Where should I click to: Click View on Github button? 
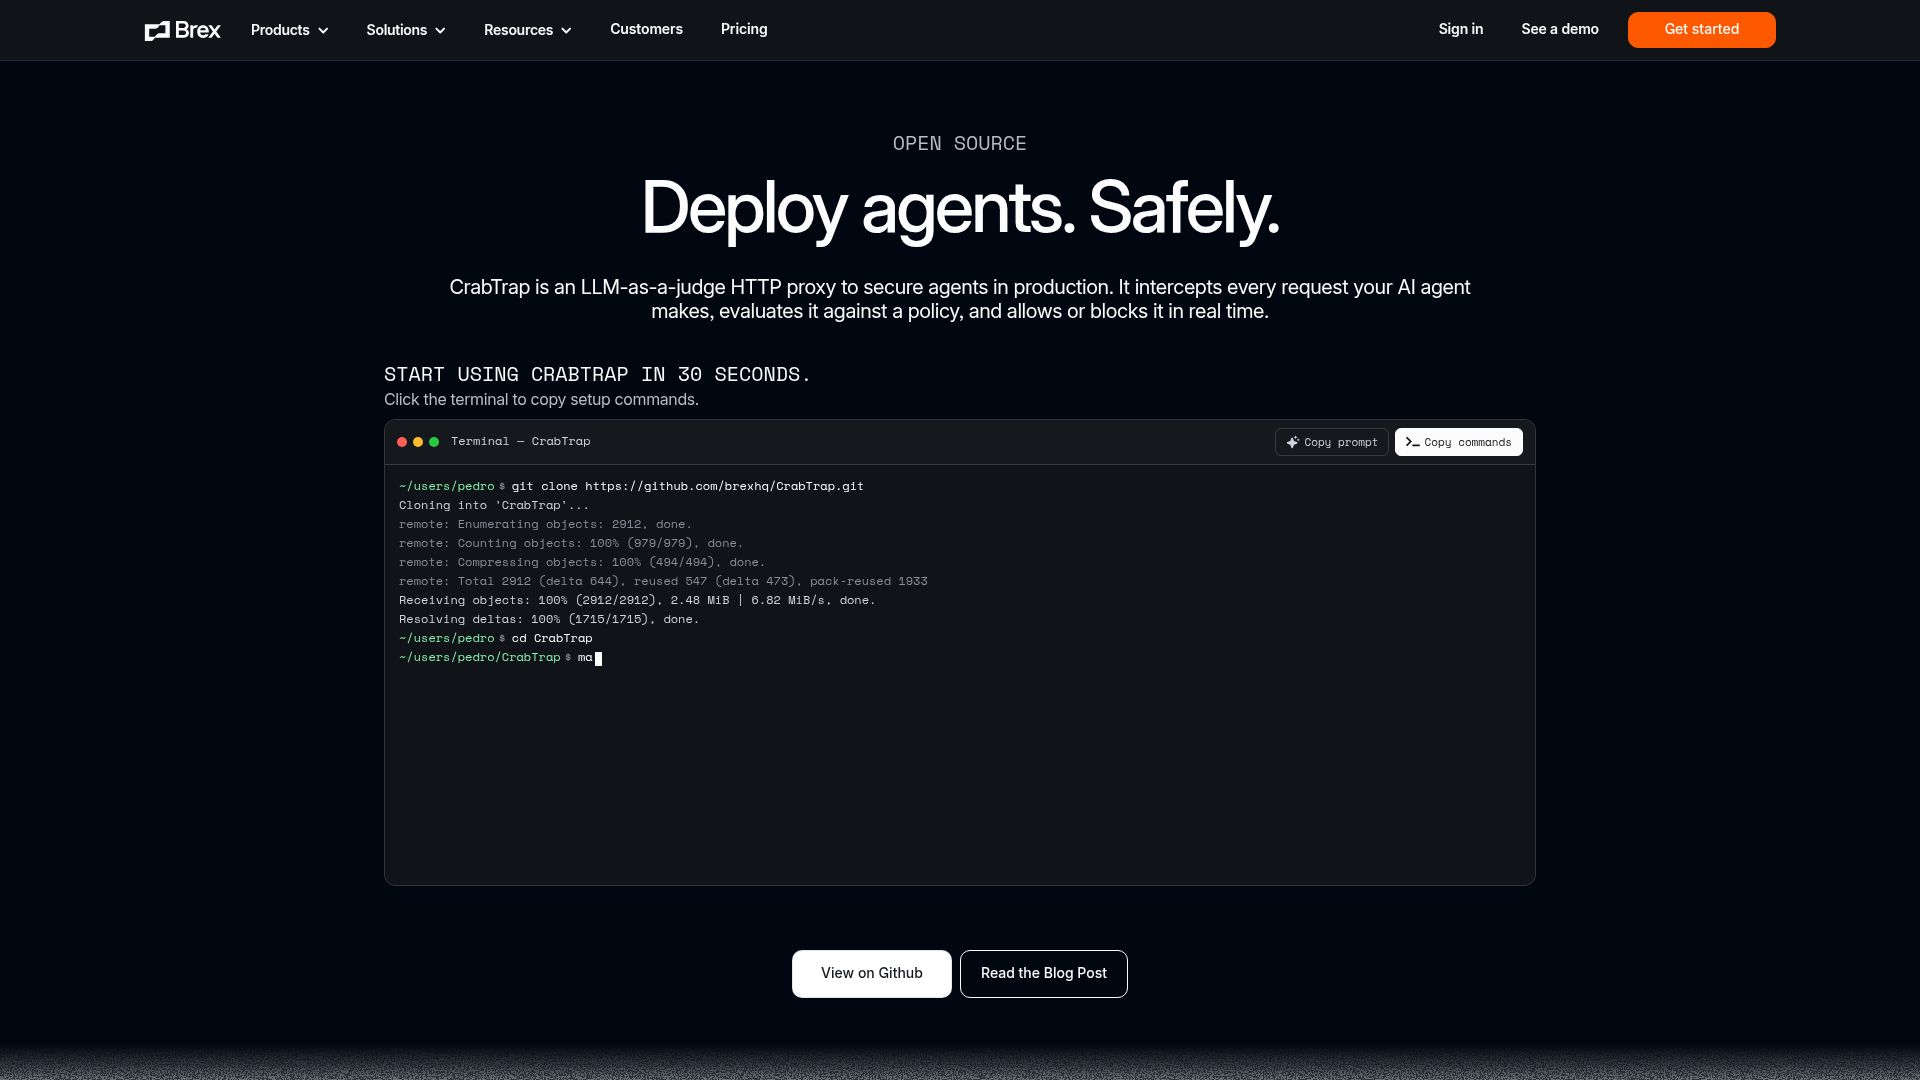click(871, 974)
